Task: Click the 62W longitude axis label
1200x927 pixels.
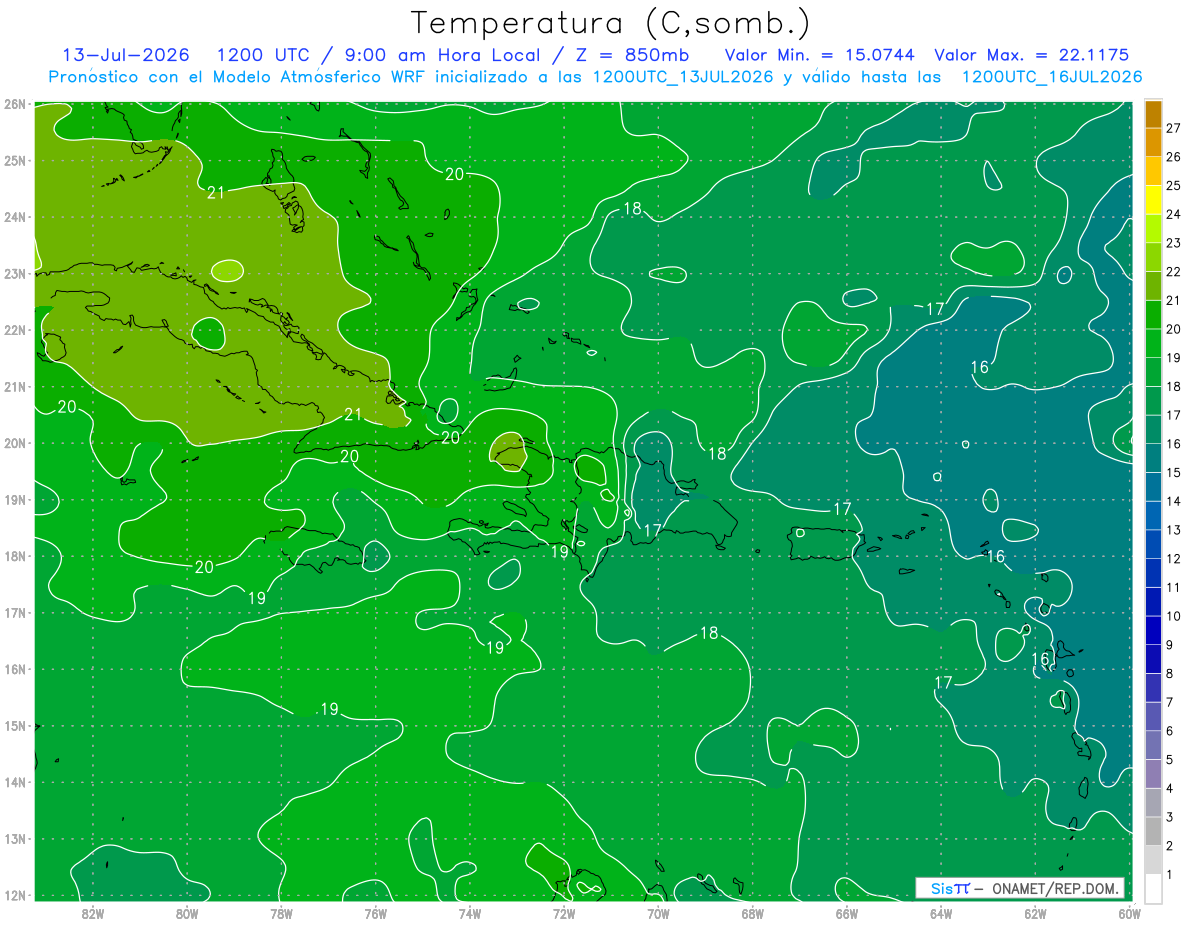Action: [1035, 913]
